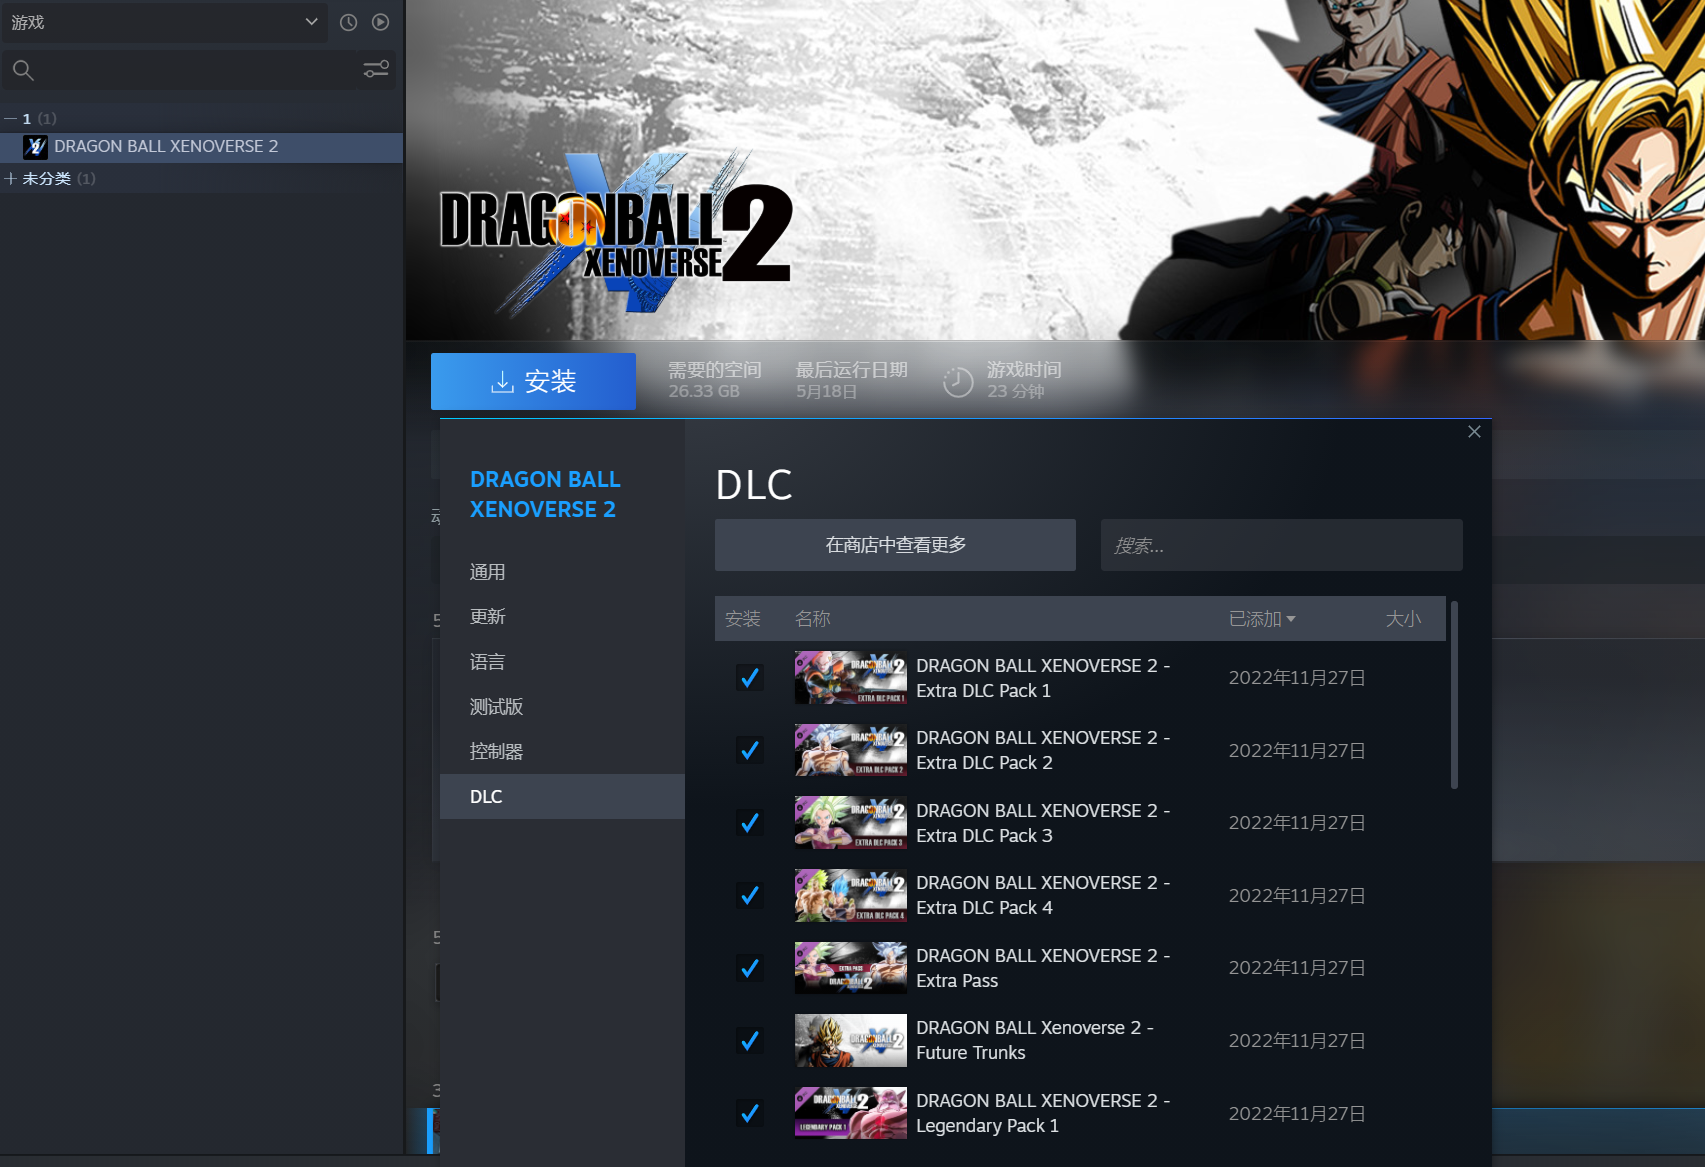Screen dimensions: 1705x1167
Task: Open the 游戏 category dropdown
Action: (164, 22)
